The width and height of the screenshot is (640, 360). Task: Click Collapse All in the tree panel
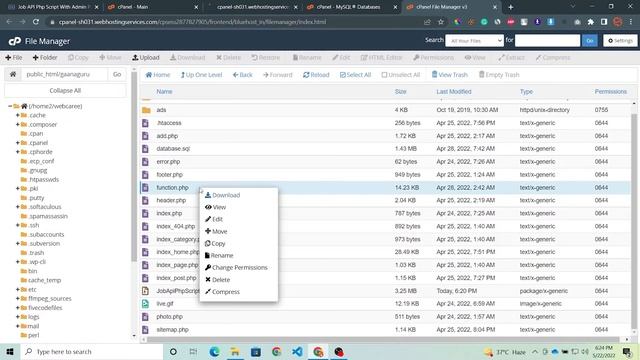pyautogui.click(x=65, y=91)
